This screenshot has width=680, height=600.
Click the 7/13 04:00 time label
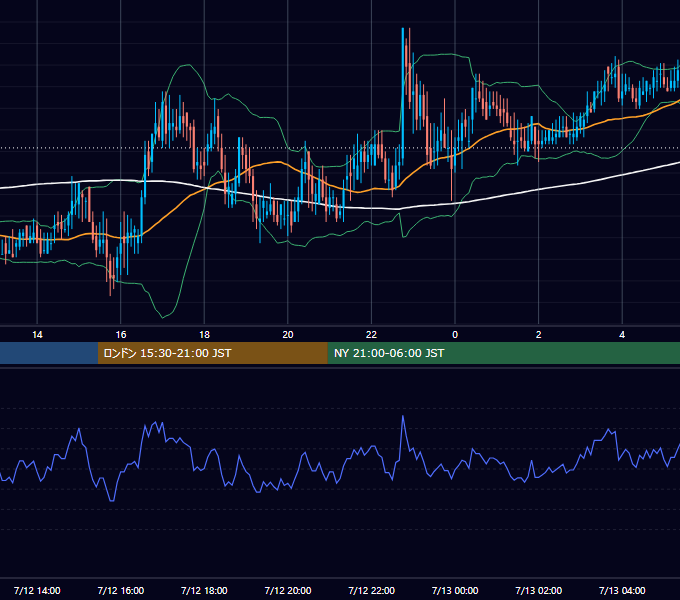click(x=622, y=590)
